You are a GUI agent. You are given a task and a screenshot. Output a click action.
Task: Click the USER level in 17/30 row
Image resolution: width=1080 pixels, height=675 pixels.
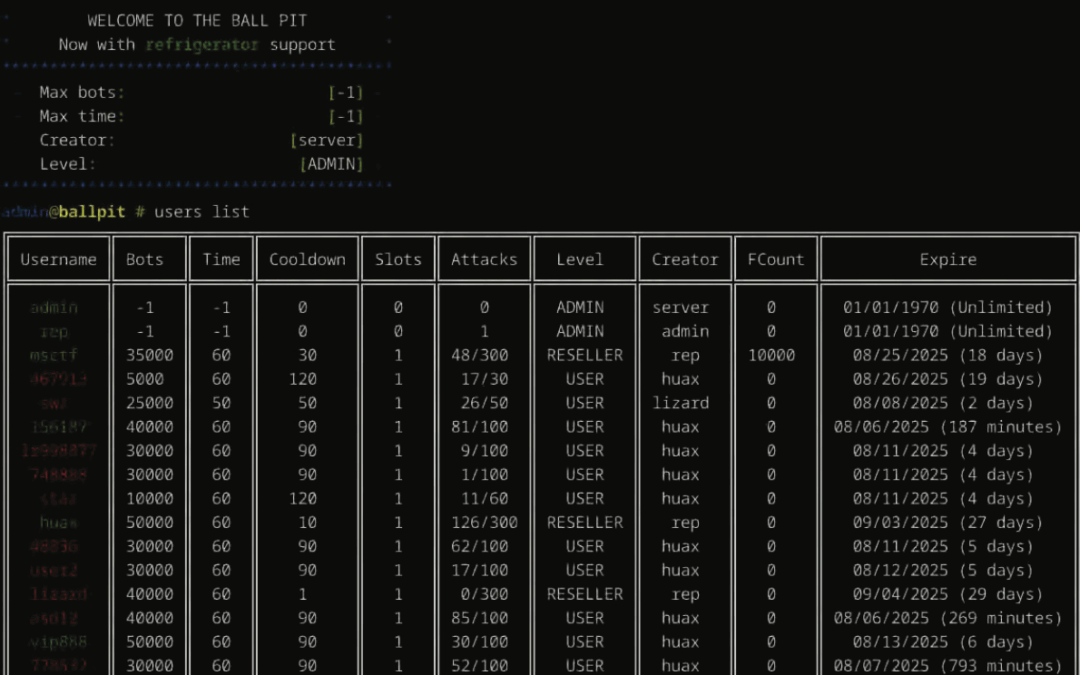pos(585,380)
